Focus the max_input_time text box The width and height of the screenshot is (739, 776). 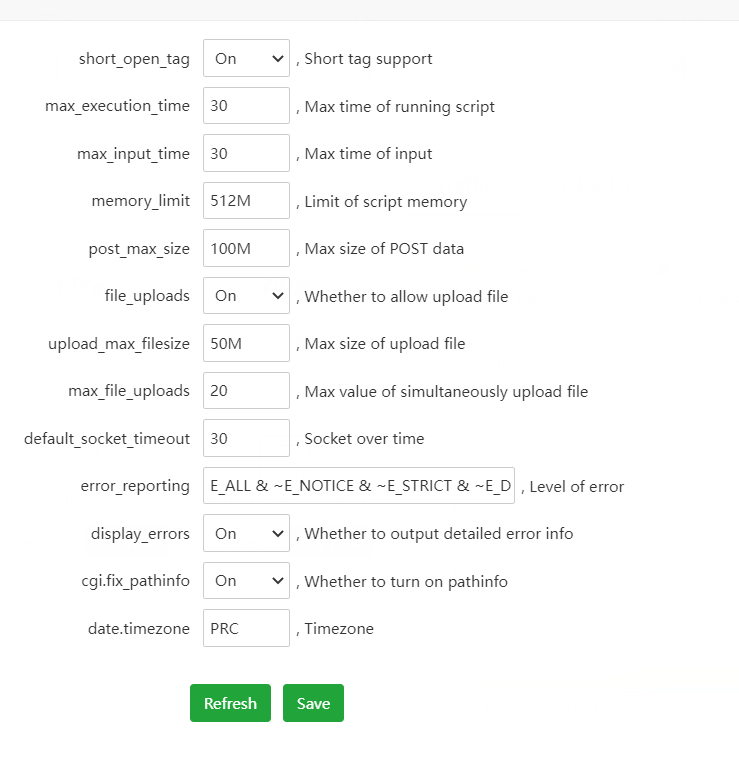point(246,153)
